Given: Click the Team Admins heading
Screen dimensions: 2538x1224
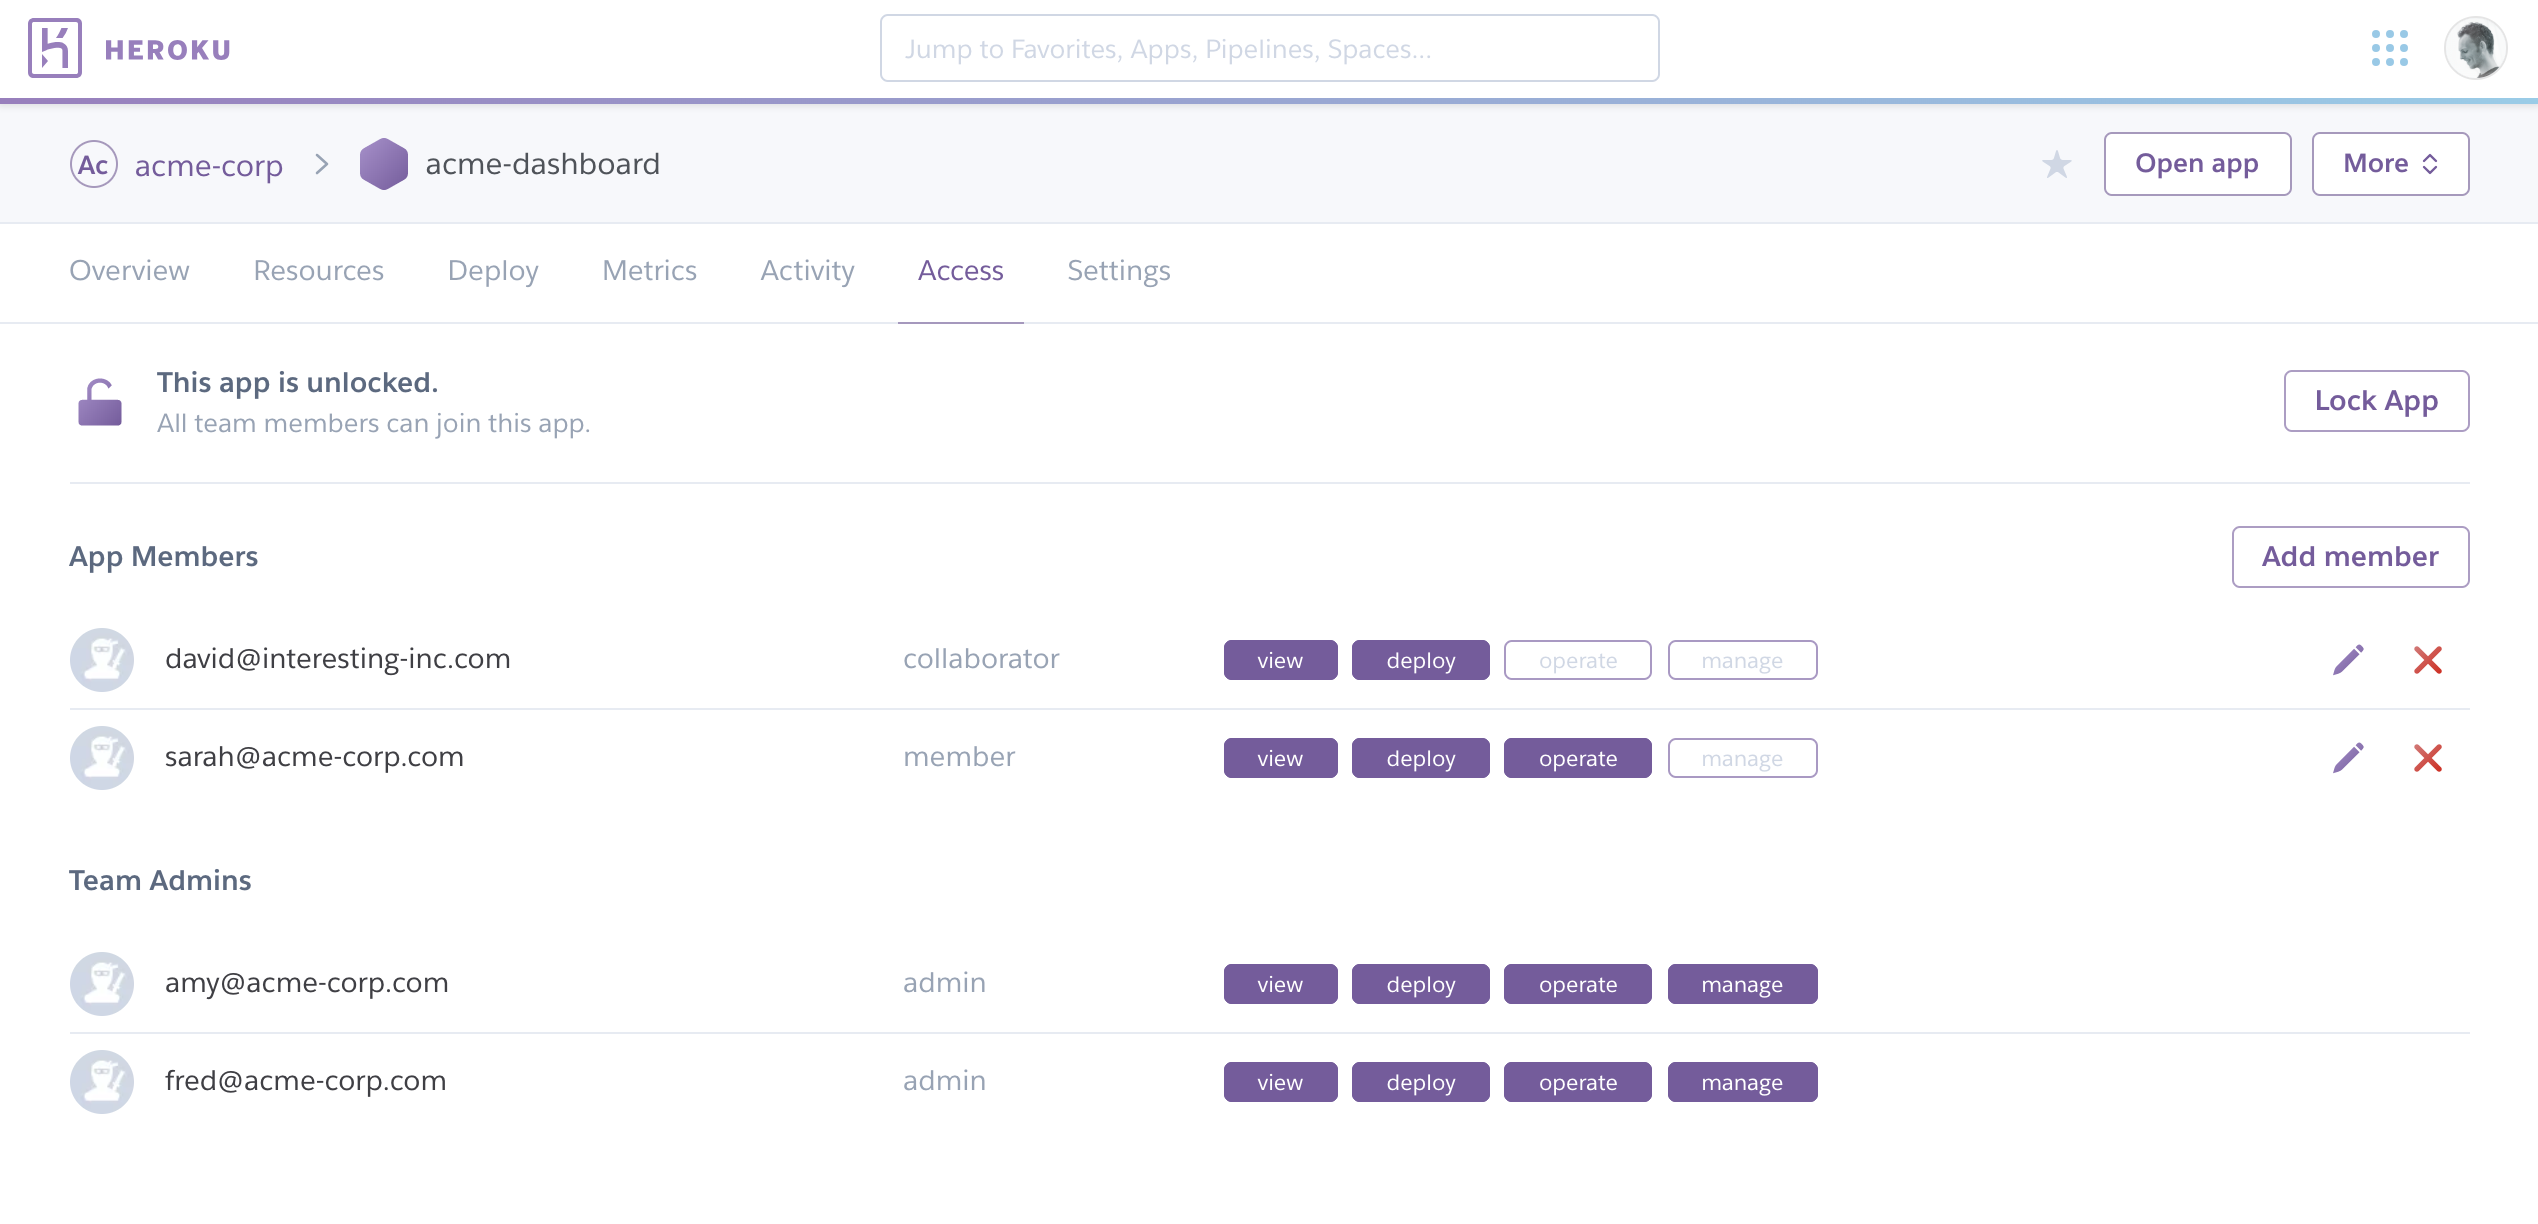Looking at the screenshot, I should (160, 880).
